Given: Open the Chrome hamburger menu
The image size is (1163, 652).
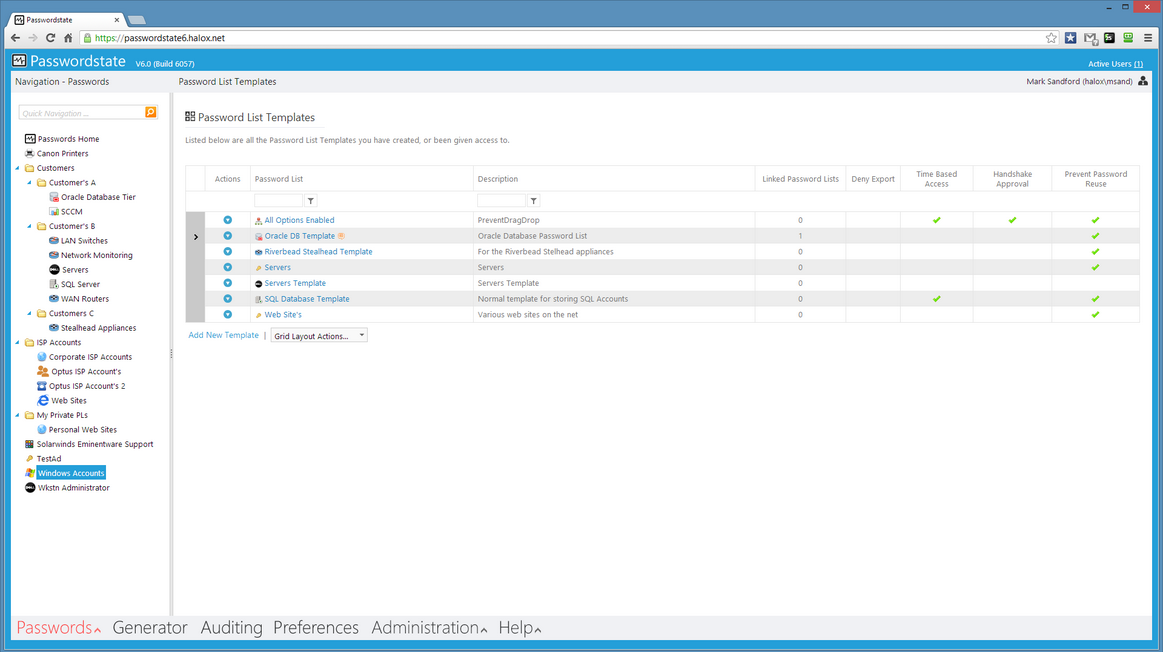Looking at the screenshot, I should 1147,38.
